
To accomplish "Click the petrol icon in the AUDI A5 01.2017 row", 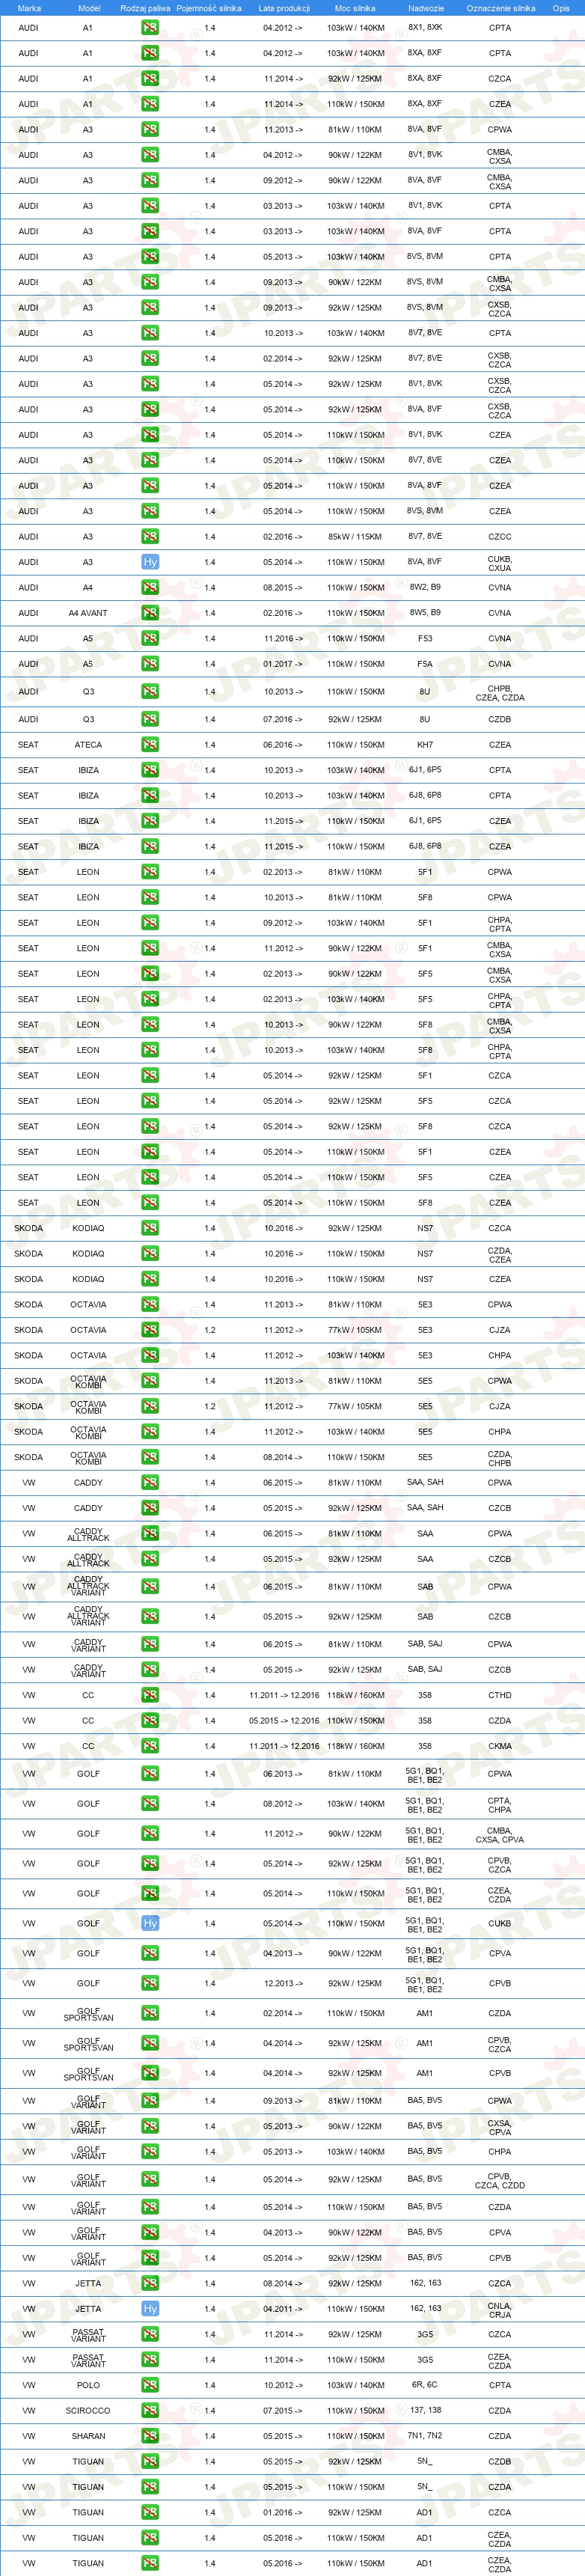I will click(150, 664).
